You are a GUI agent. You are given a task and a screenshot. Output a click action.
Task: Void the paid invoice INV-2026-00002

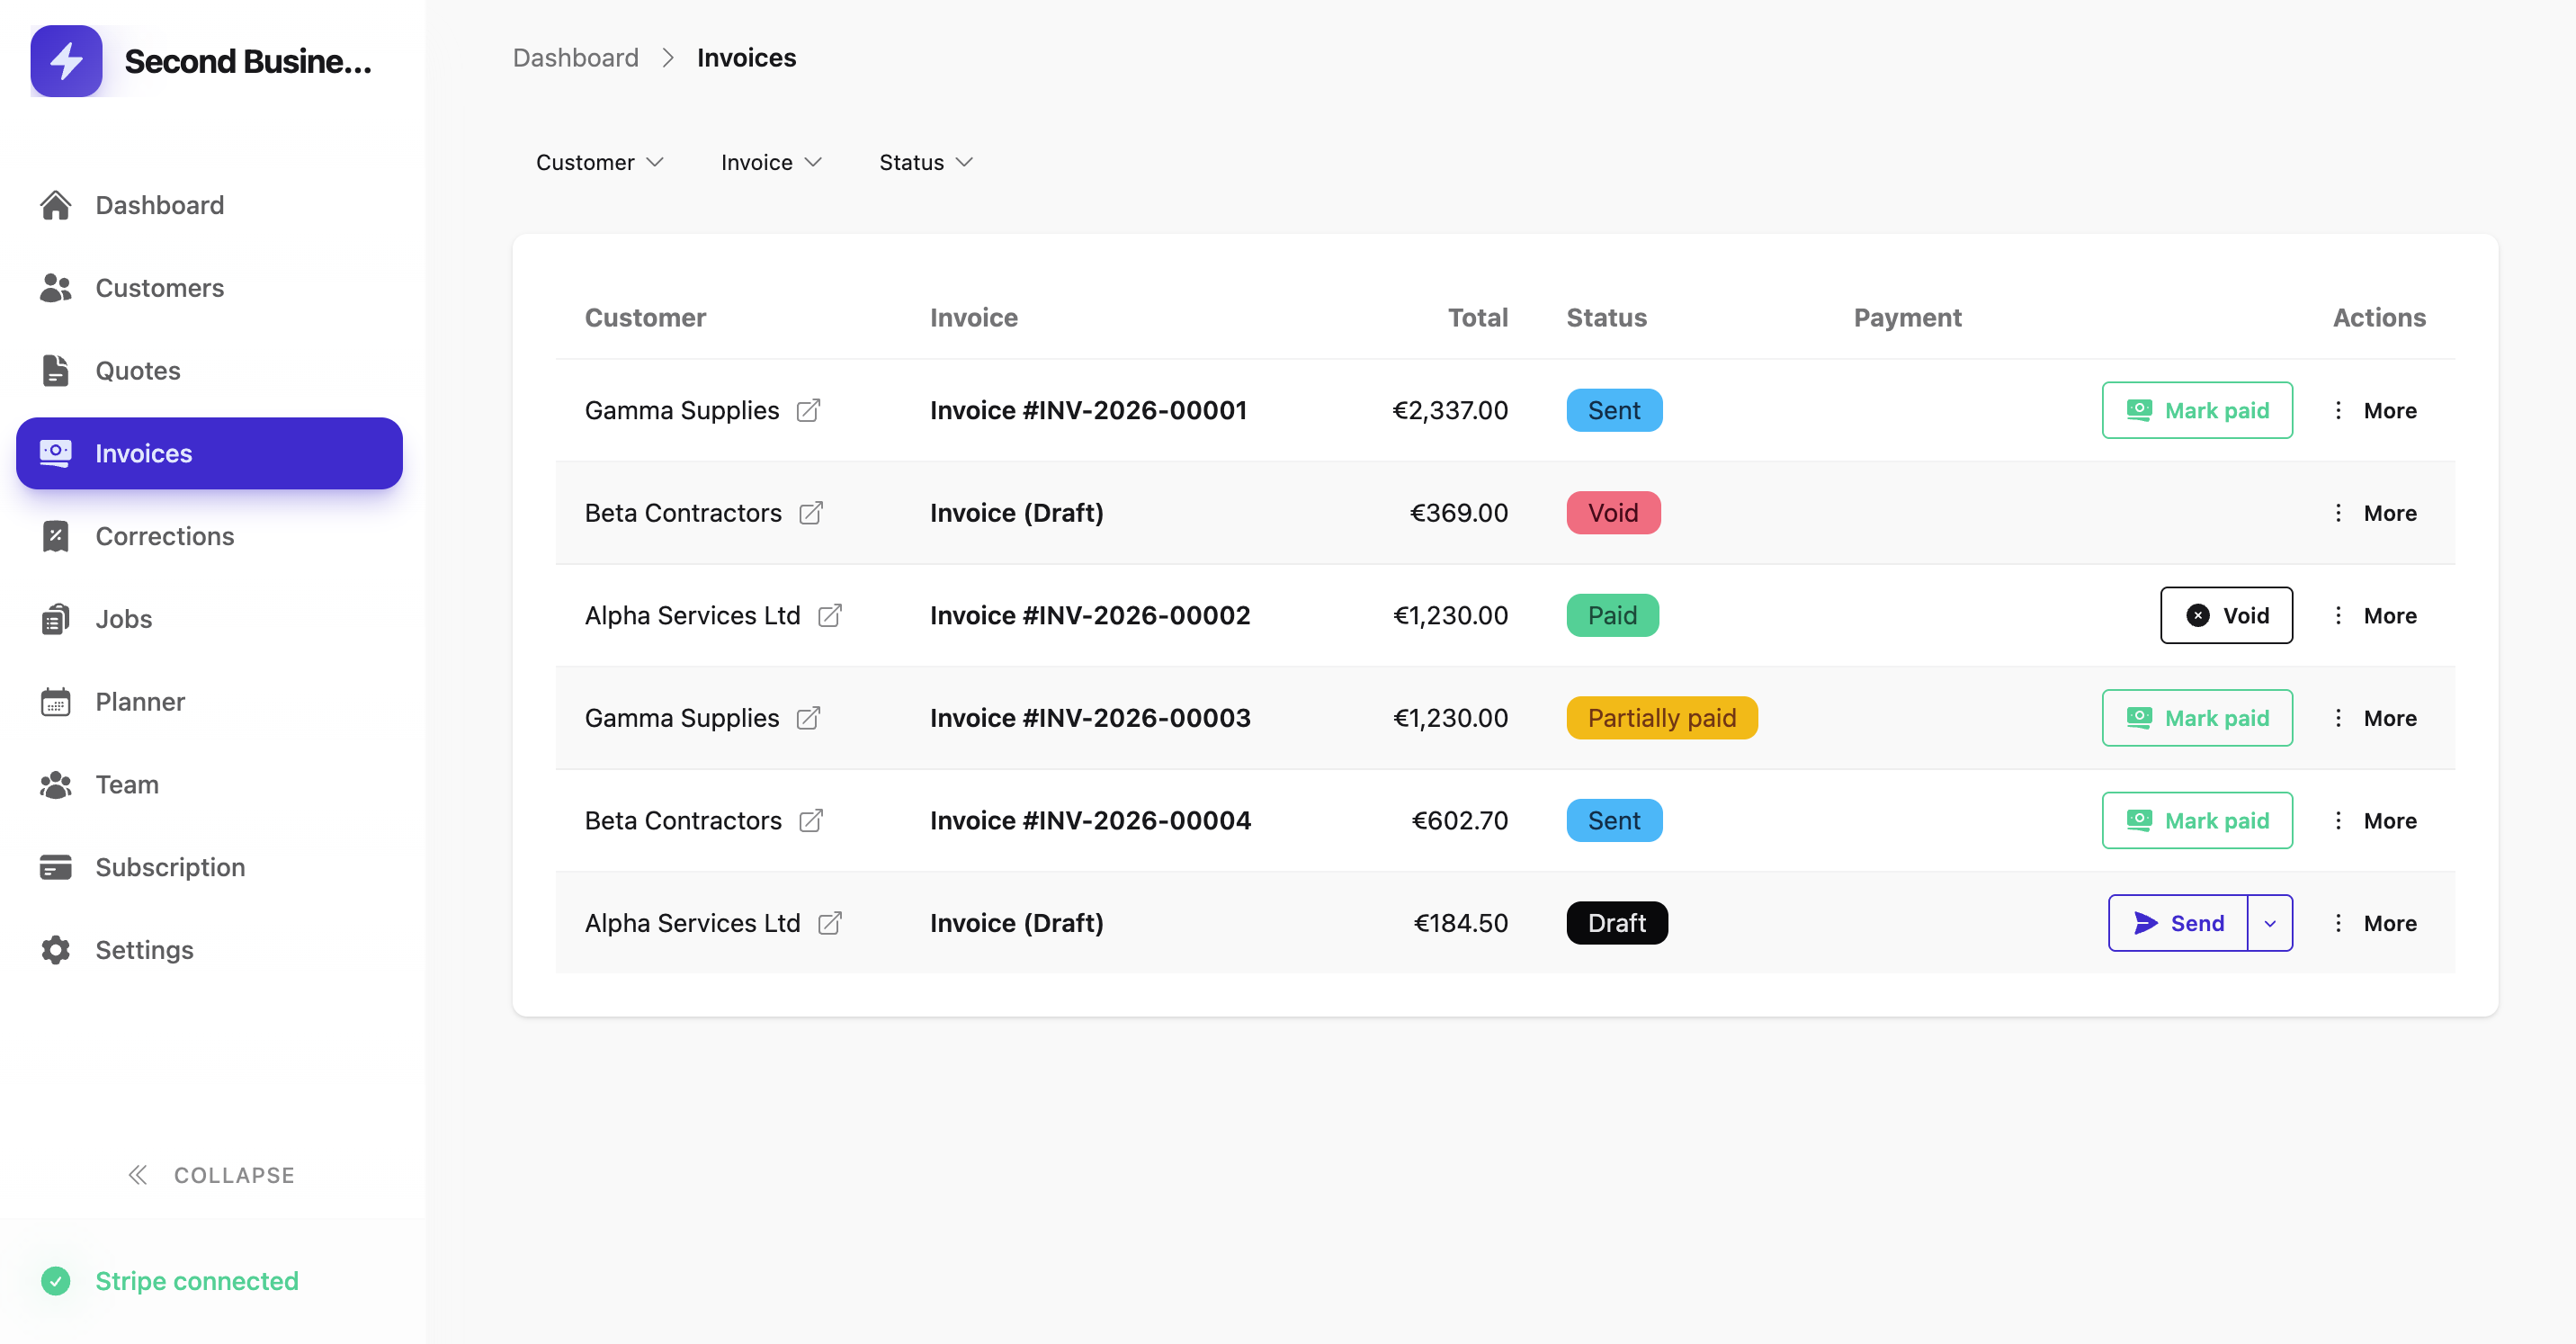[x=2225, y=616]
